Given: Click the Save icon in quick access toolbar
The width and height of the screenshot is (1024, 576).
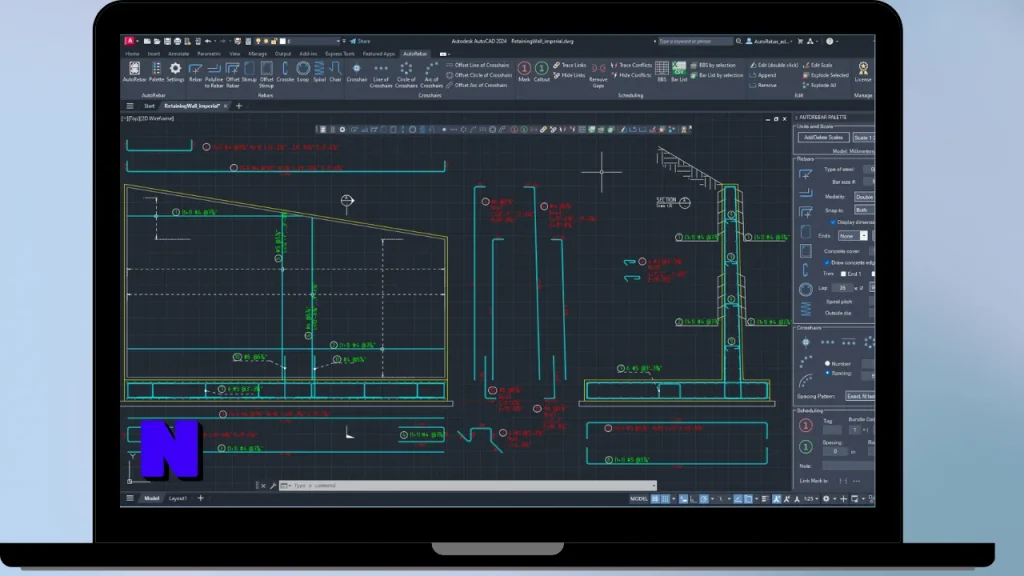Looking at the screenshot, I should tap(167, 41).
